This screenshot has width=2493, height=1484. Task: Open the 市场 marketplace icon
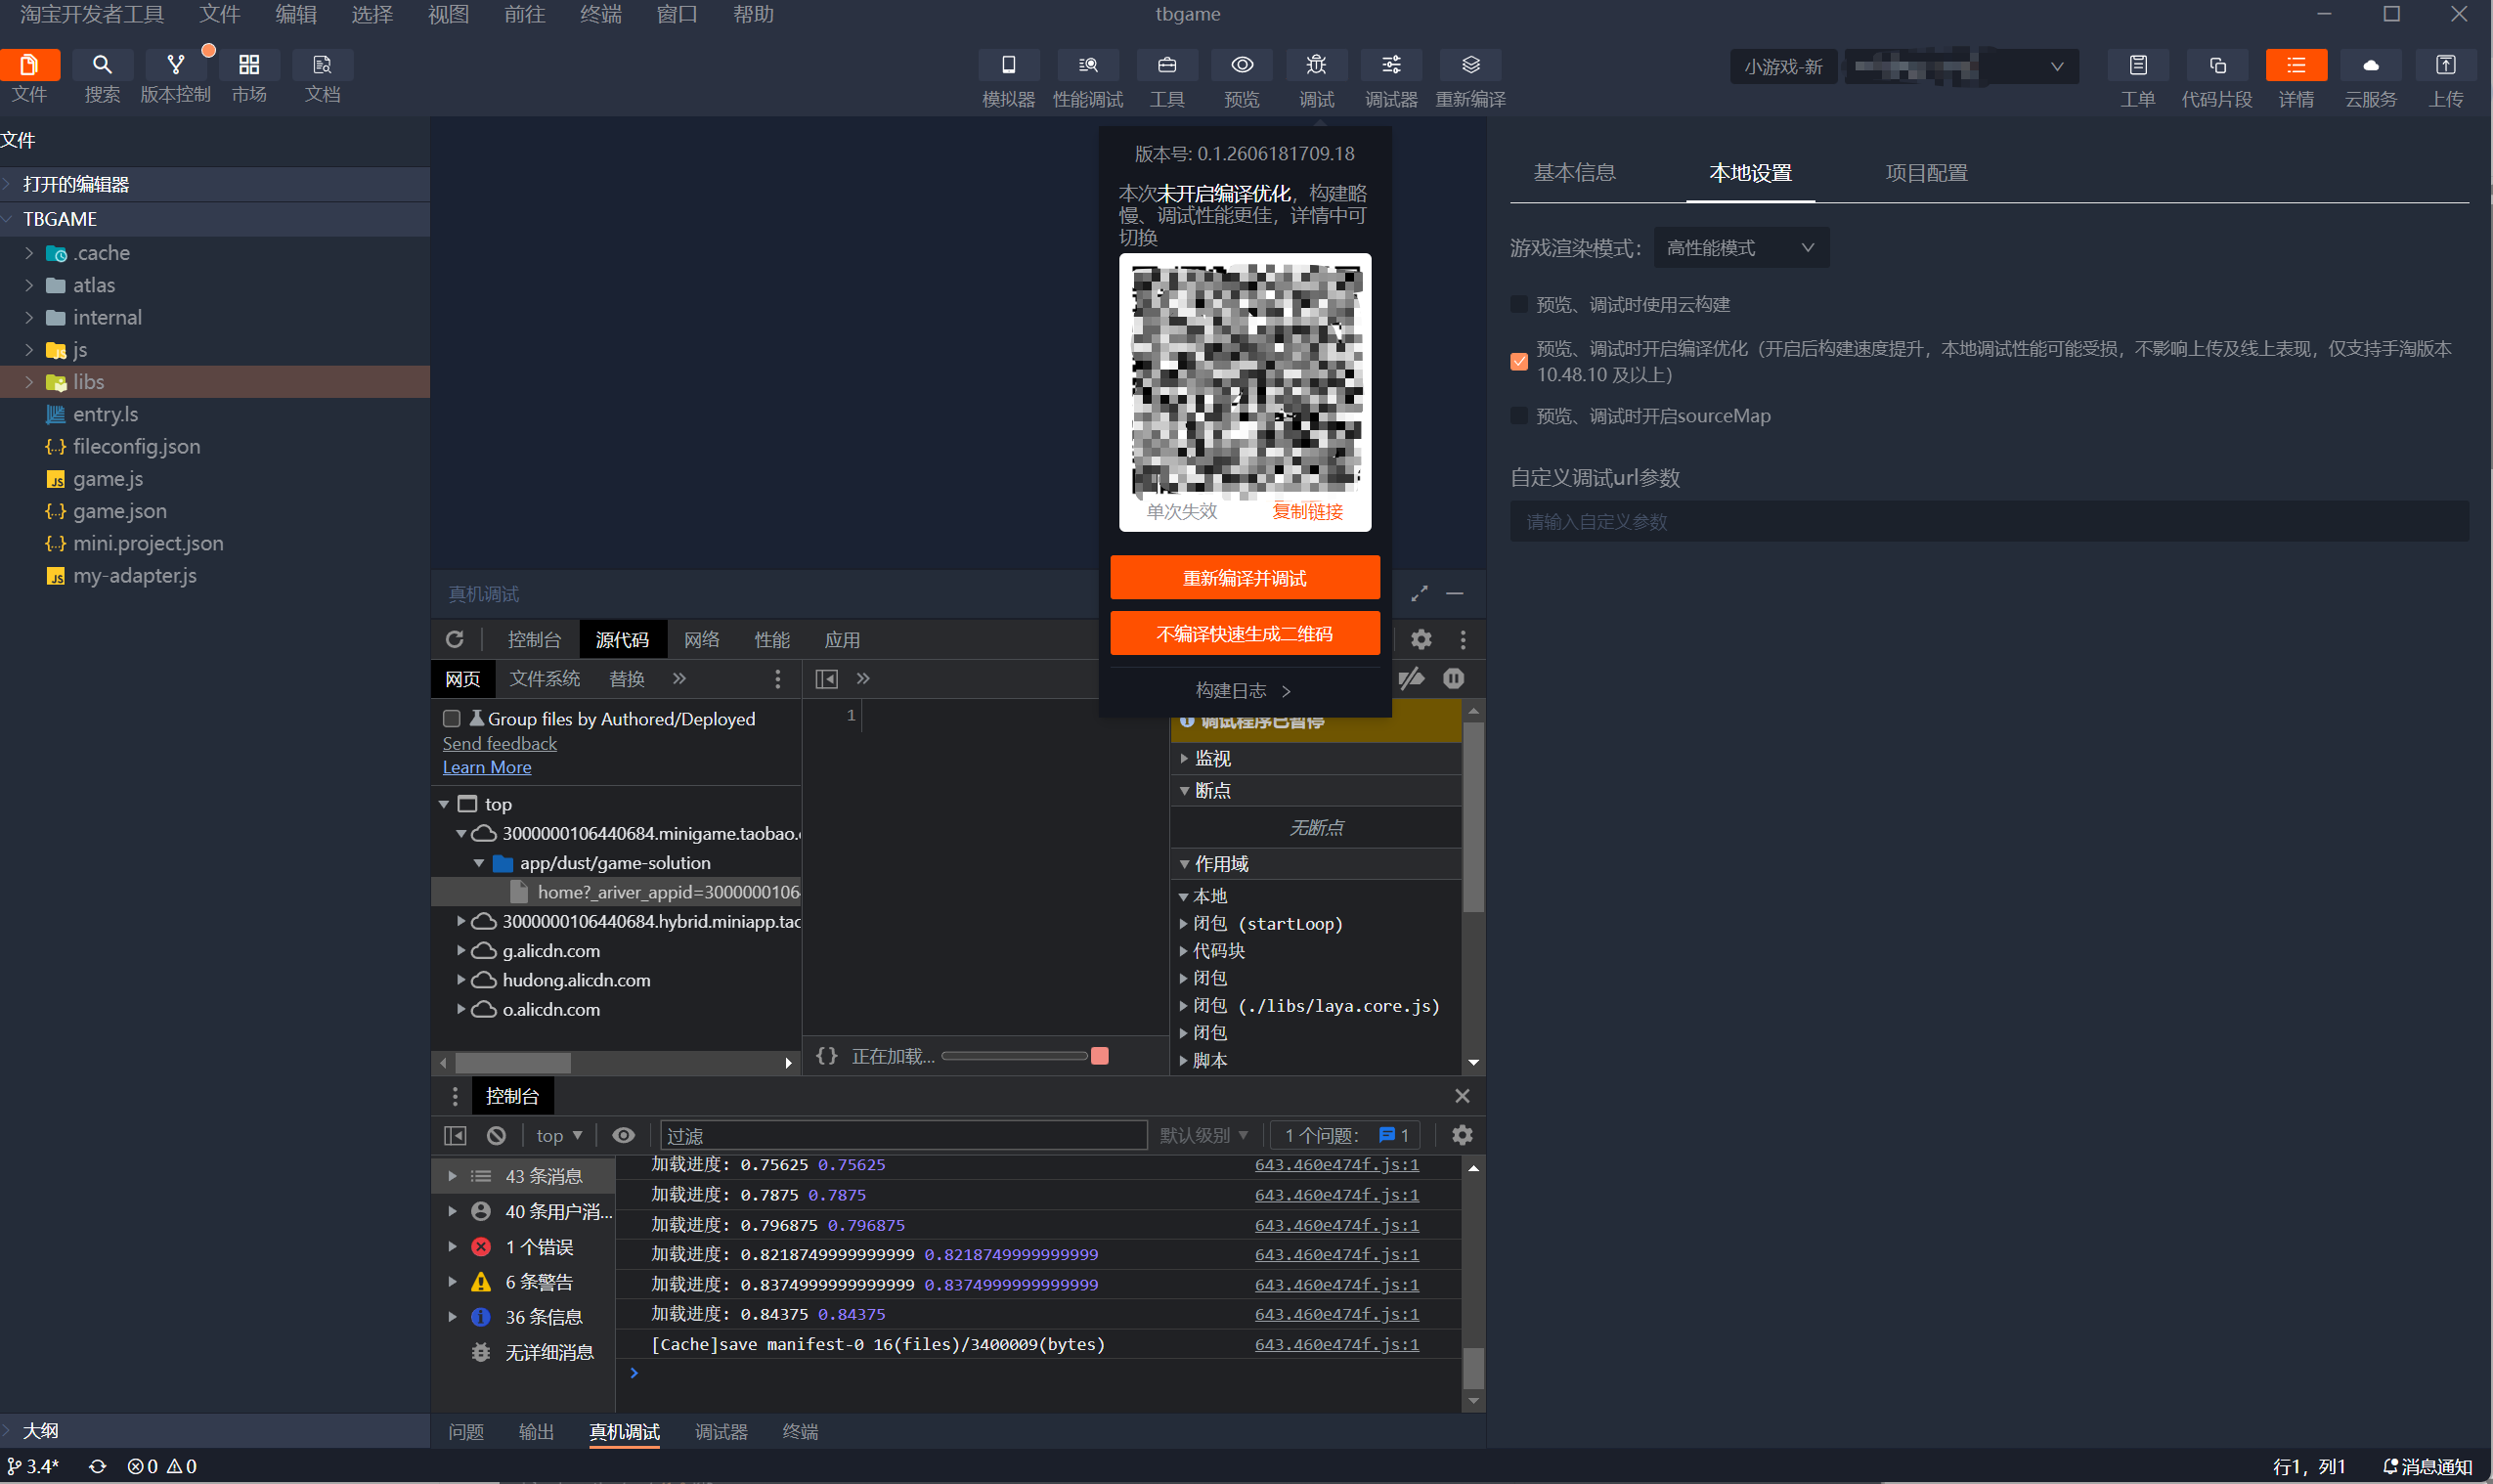tap(249, 65)
